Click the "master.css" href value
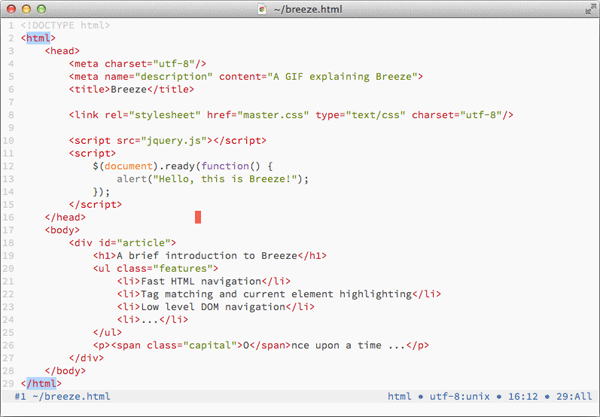 point(273,115)
